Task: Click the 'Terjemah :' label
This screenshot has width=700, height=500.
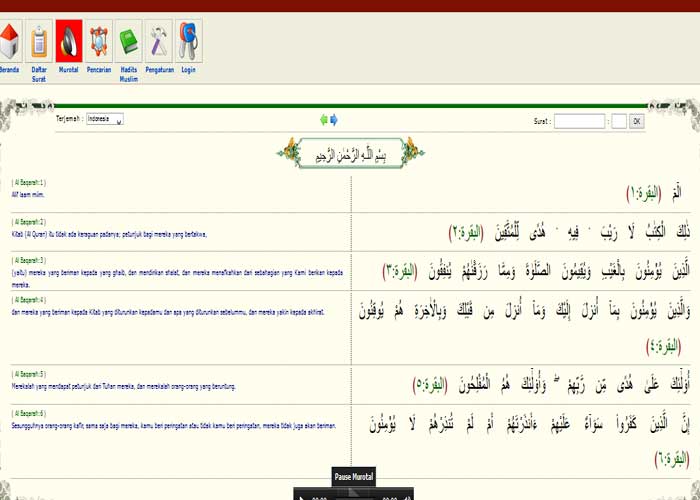Action: (70, 119)
